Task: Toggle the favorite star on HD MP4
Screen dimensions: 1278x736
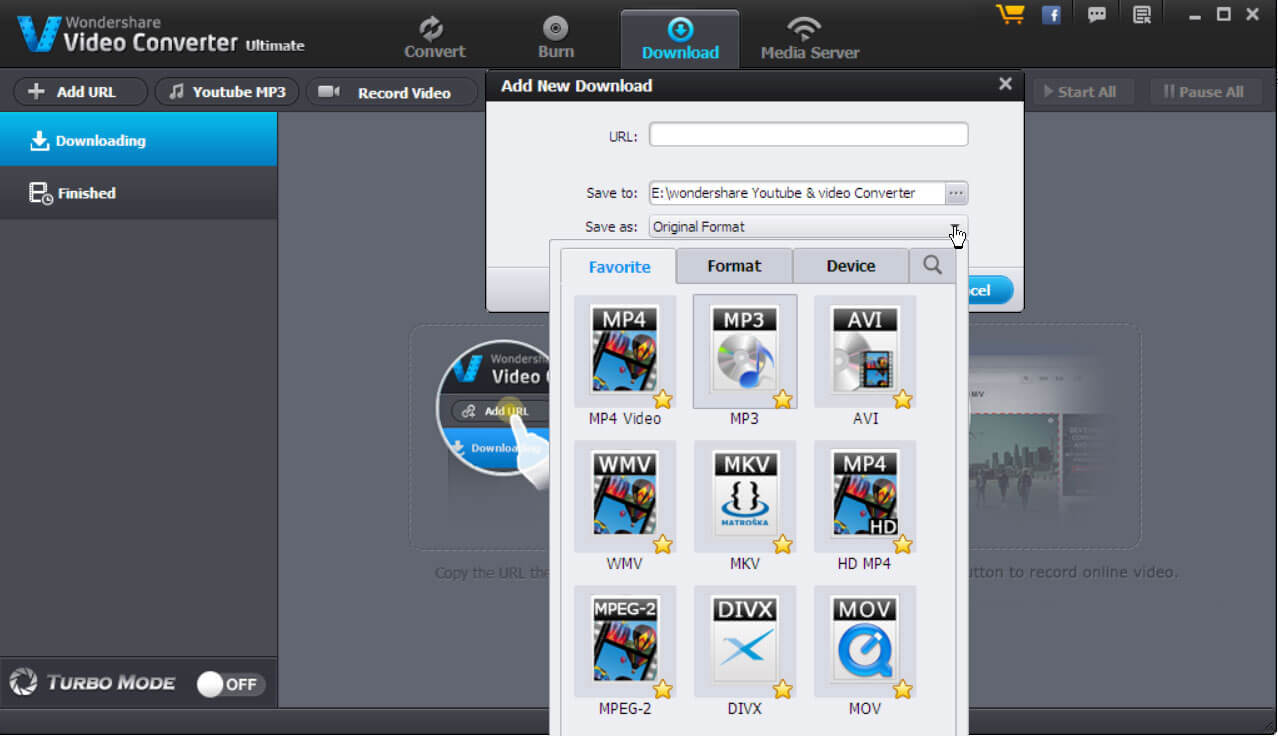Action: tap(903, 544)
